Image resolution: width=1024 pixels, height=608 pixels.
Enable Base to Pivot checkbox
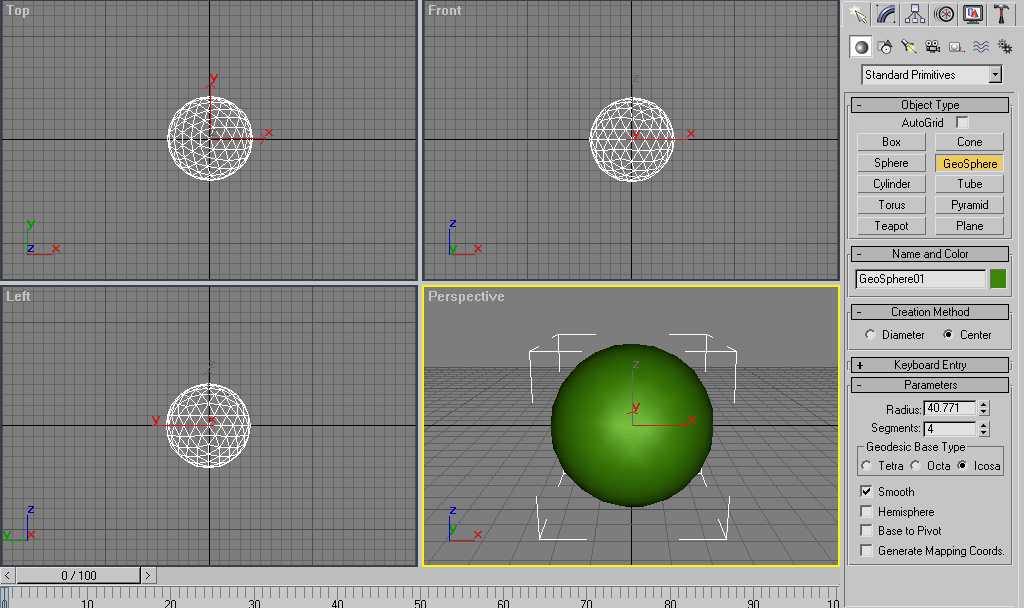point(866,530)
